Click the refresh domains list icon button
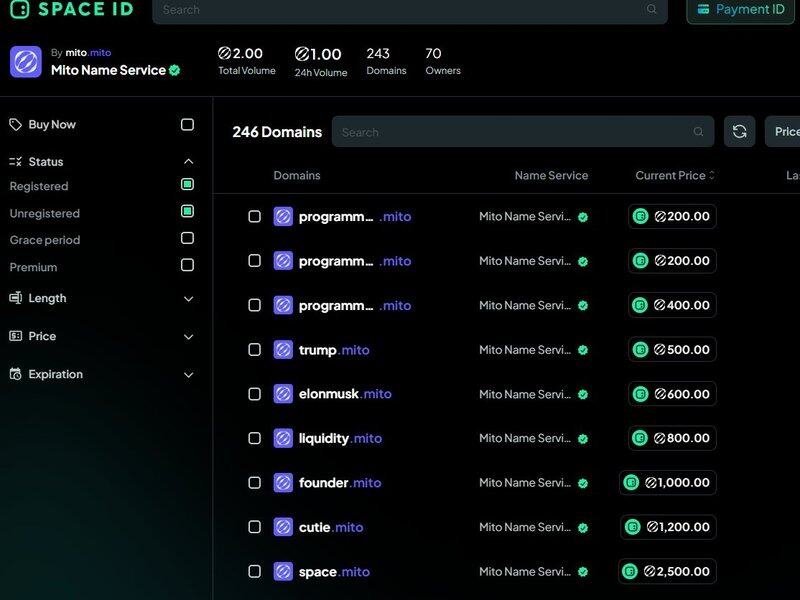 point(739,132)
